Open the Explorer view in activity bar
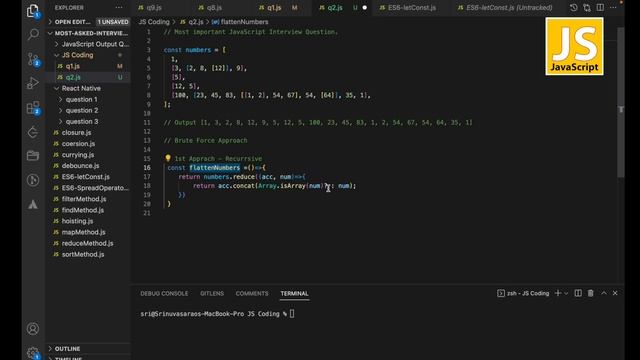Image resolution: width=640 pixels, height=360 pixels. click(x=33, y=11)
